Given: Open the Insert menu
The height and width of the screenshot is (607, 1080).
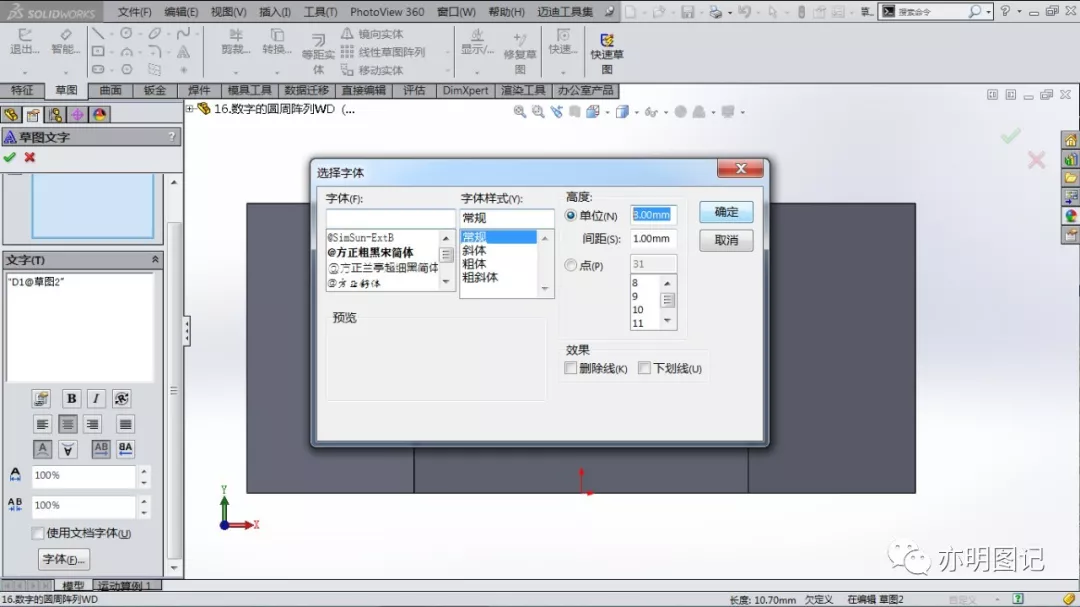Looking at the screenshot, I should (275, 12).
